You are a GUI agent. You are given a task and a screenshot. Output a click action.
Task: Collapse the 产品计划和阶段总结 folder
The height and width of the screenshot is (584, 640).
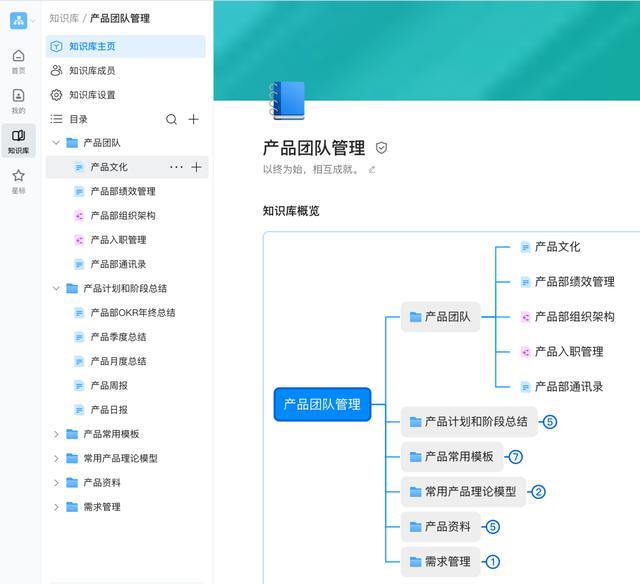click(56, 288)
